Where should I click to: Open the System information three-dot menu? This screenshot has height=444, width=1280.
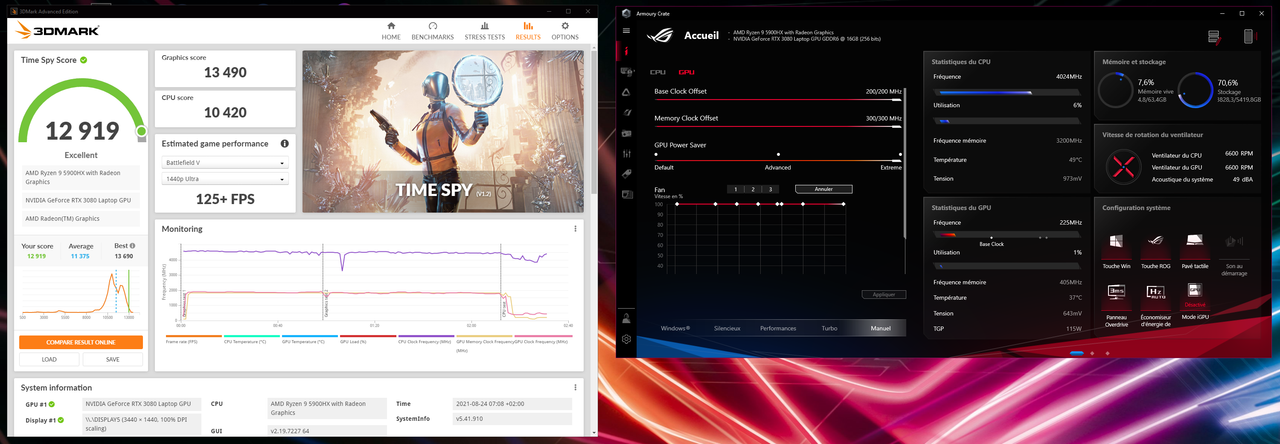575,388
